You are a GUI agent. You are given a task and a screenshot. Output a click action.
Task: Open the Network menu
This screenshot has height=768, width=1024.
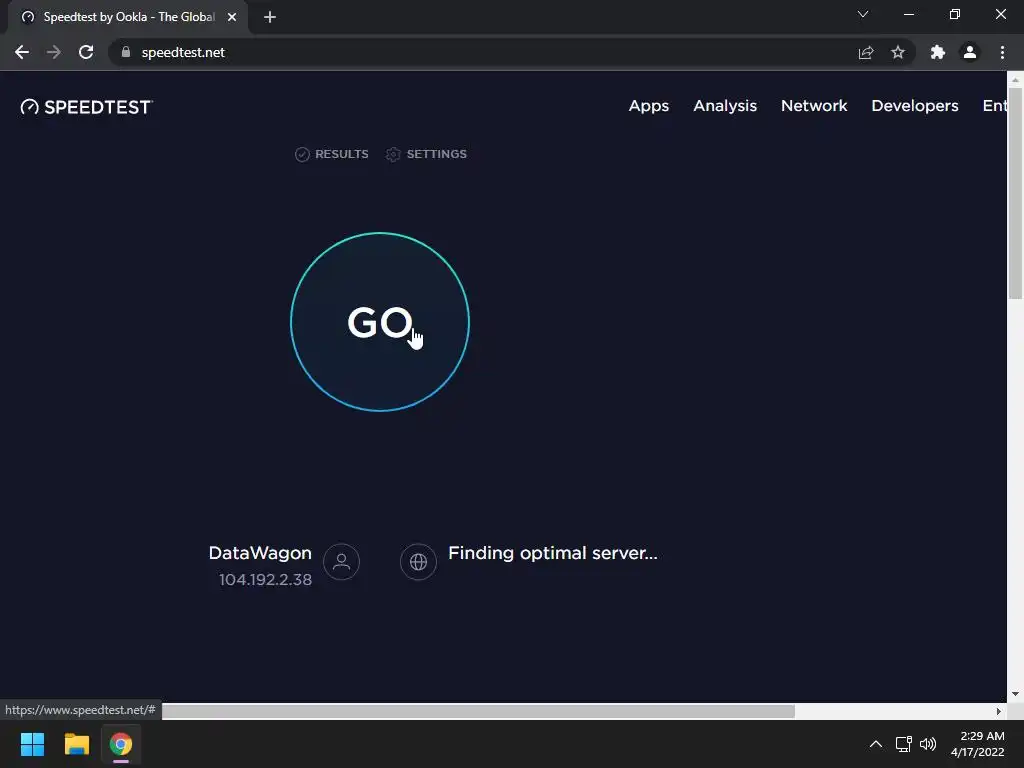(x=814, y=106)
